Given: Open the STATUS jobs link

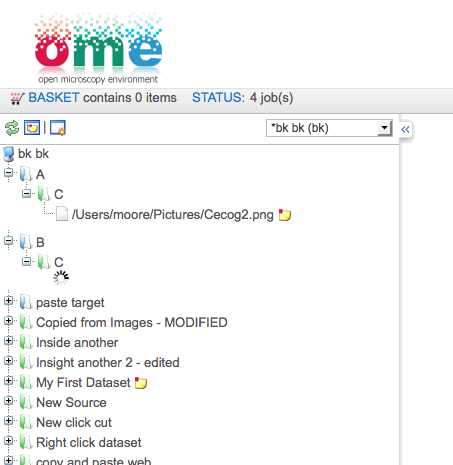Looking at the screenshot, I should click(x=218, y=98).
